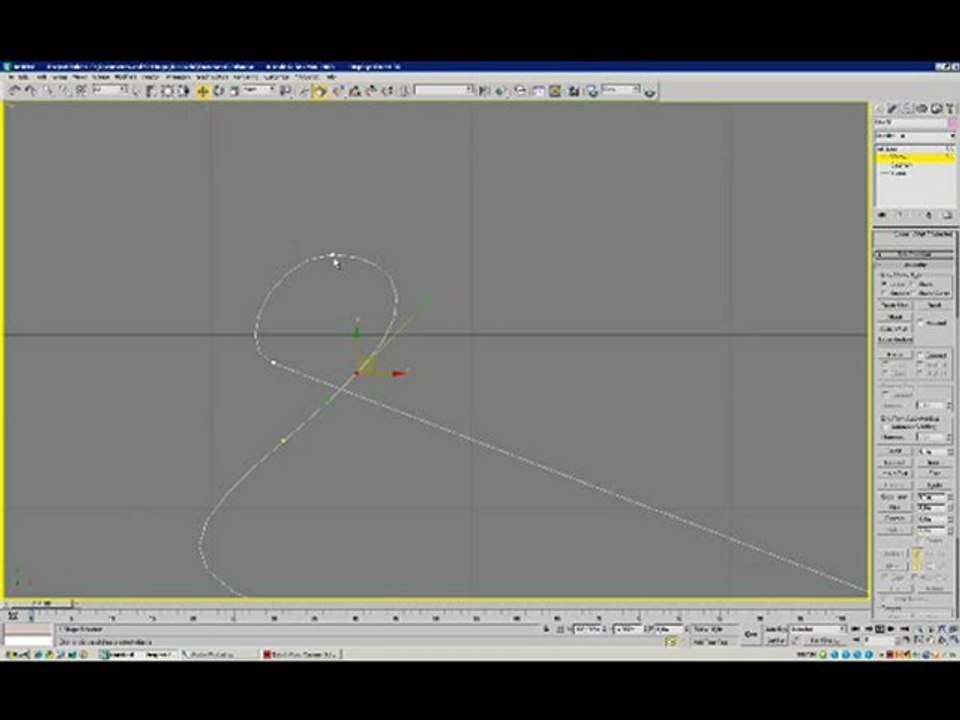Screen dimensions: 960x720
Task: Click the Pan viewport navigation icon
Action: (x=932, y=640)
